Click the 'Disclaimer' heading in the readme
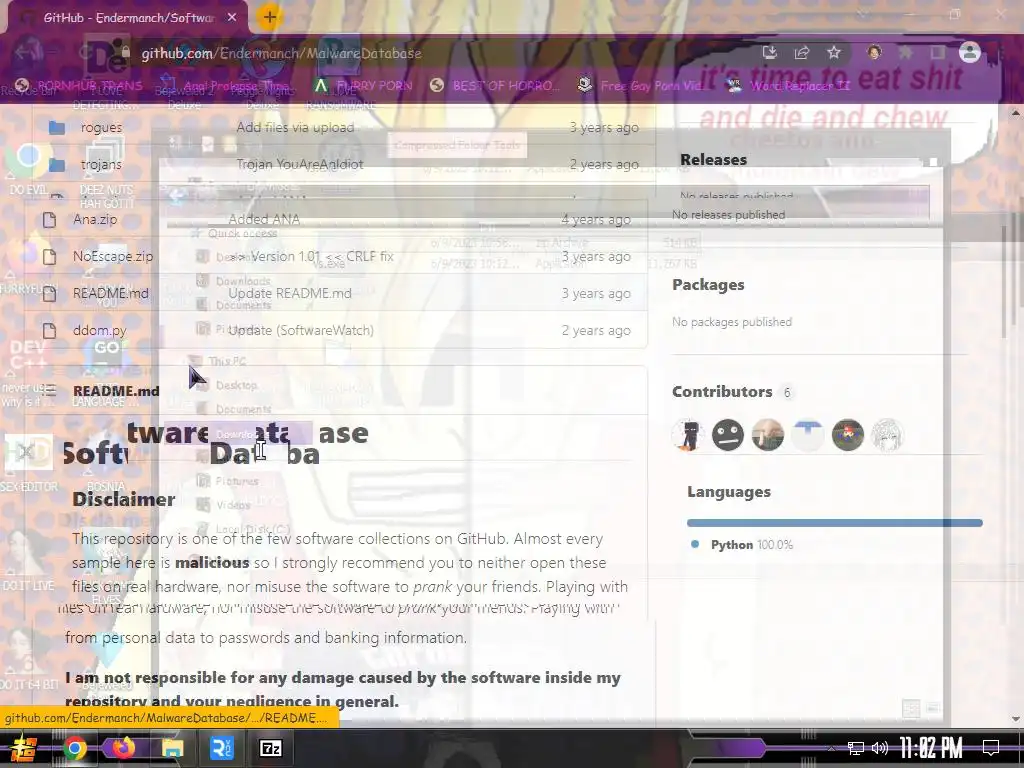Viewport: 1024px width, 768px height. click(x=123, y=500)
